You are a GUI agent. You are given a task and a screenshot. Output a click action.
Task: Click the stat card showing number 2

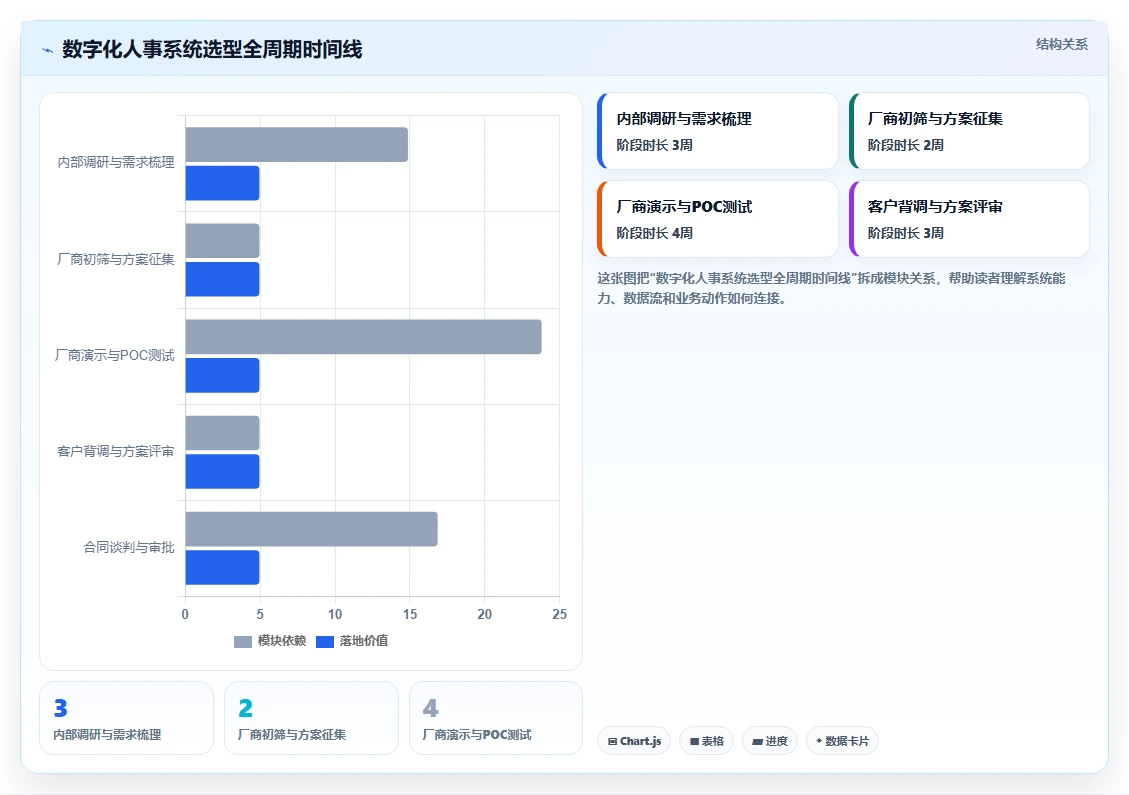coord(311,718)
